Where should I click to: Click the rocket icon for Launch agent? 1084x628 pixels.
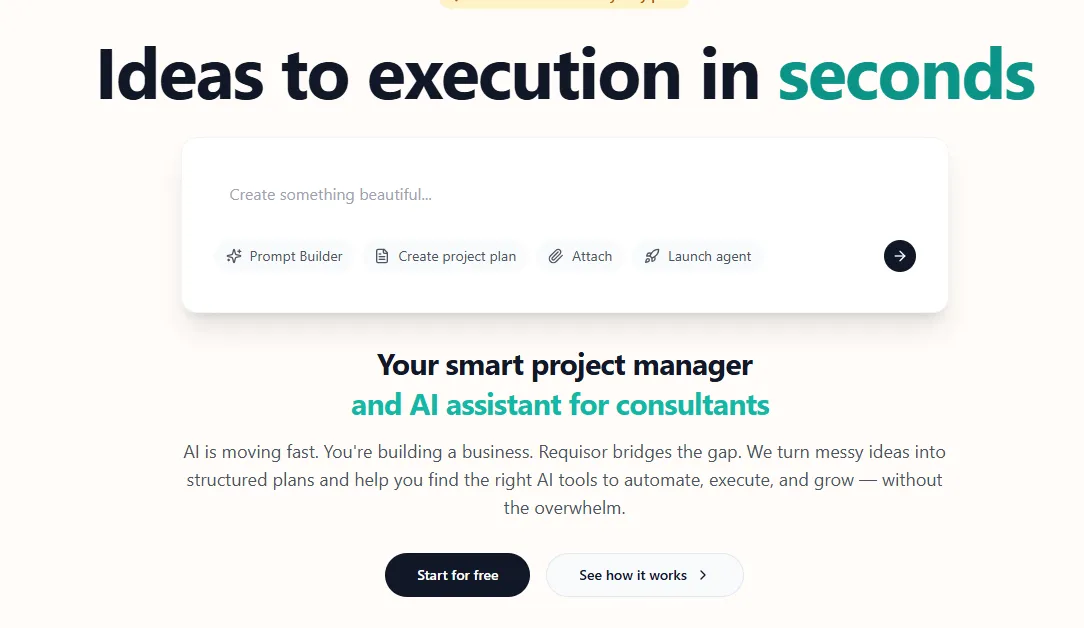tap(651, 256)
